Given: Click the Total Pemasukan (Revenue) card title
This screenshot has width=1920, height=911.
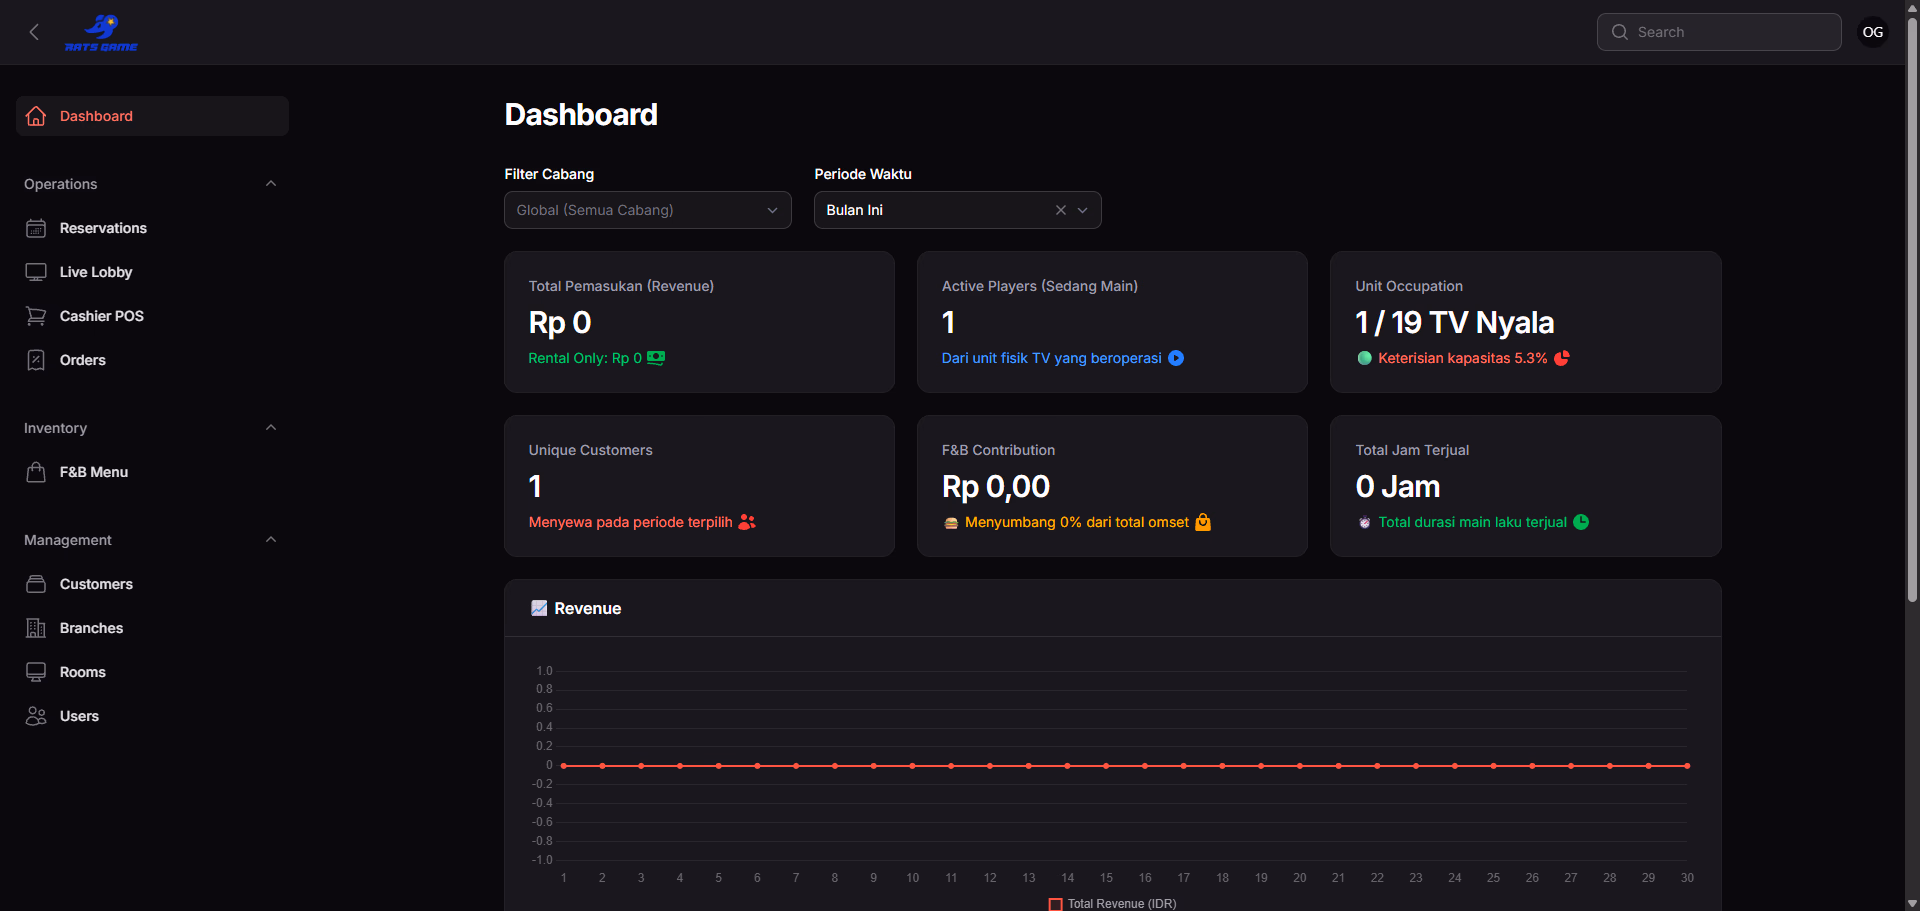Looking at the screenshot, I should pyautogui.click(x=621, y=286).
